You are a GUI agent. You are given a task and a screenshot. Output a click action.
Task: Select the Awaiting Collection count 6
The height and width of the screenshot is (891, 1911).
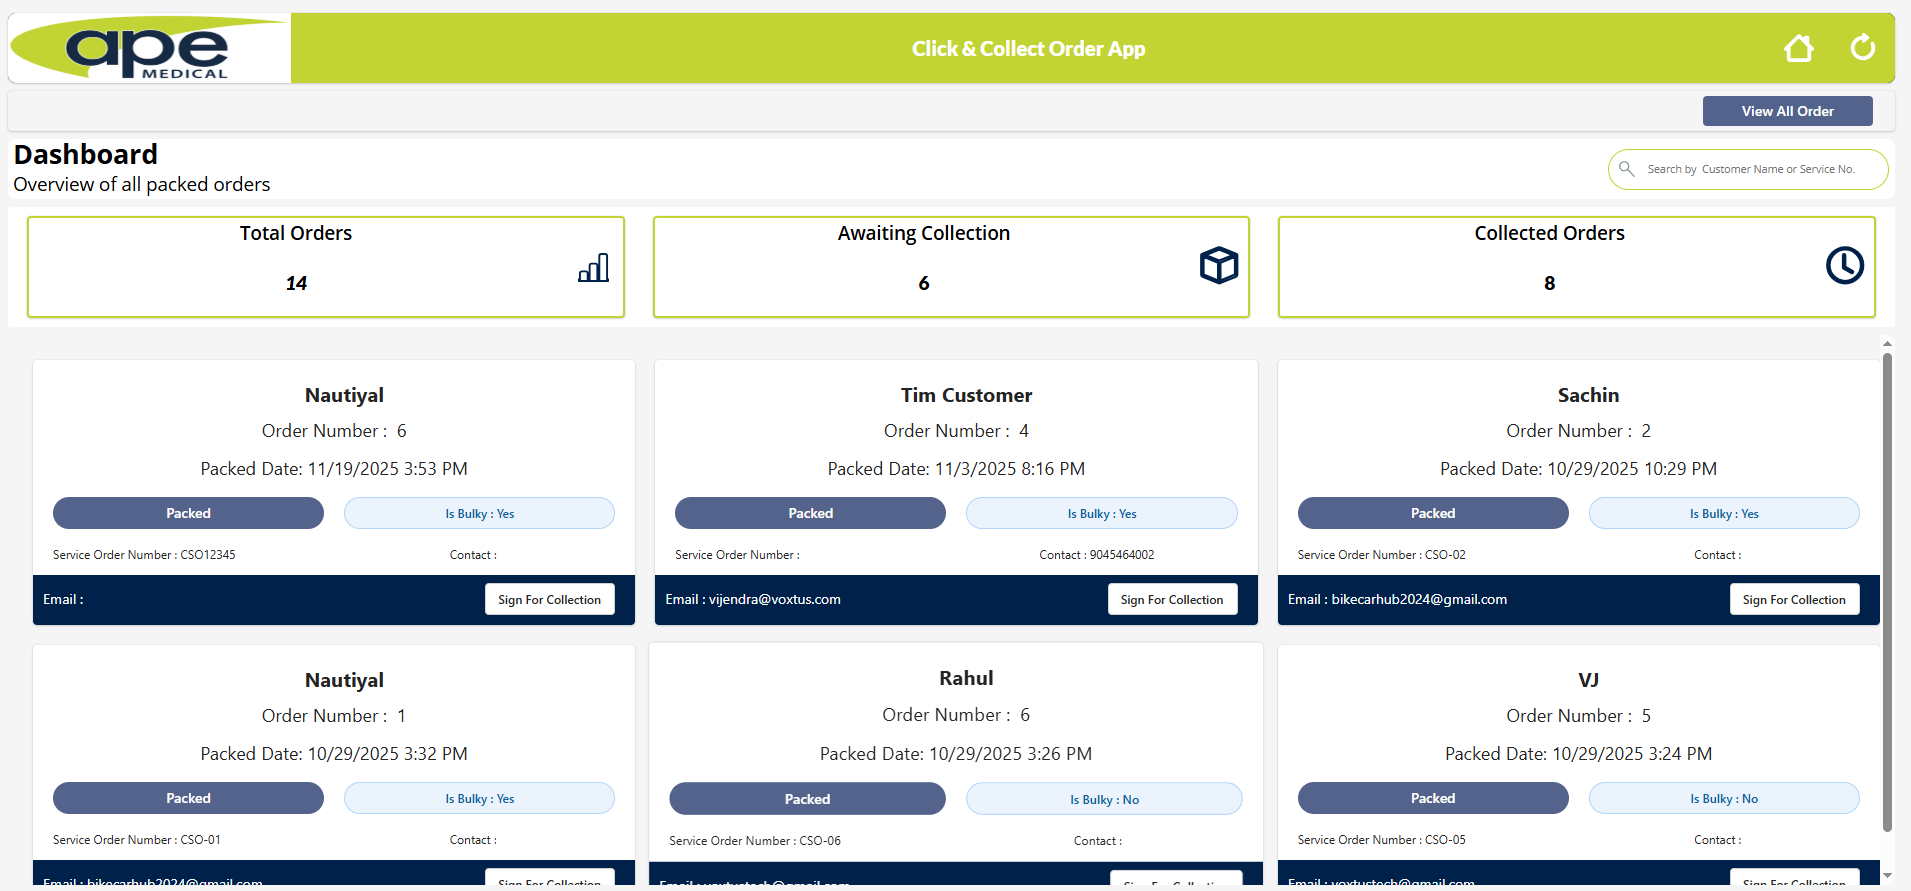click(924, 283)
